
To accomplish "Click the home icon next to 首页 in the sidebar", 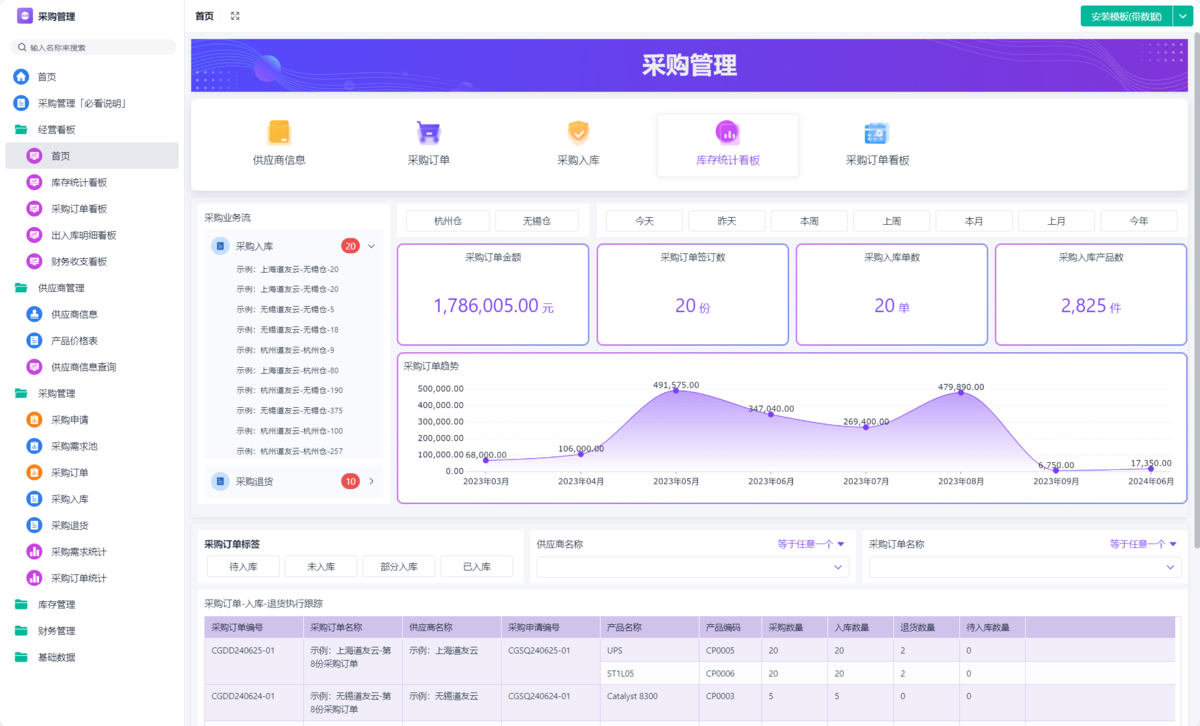I will coord(21,77).
